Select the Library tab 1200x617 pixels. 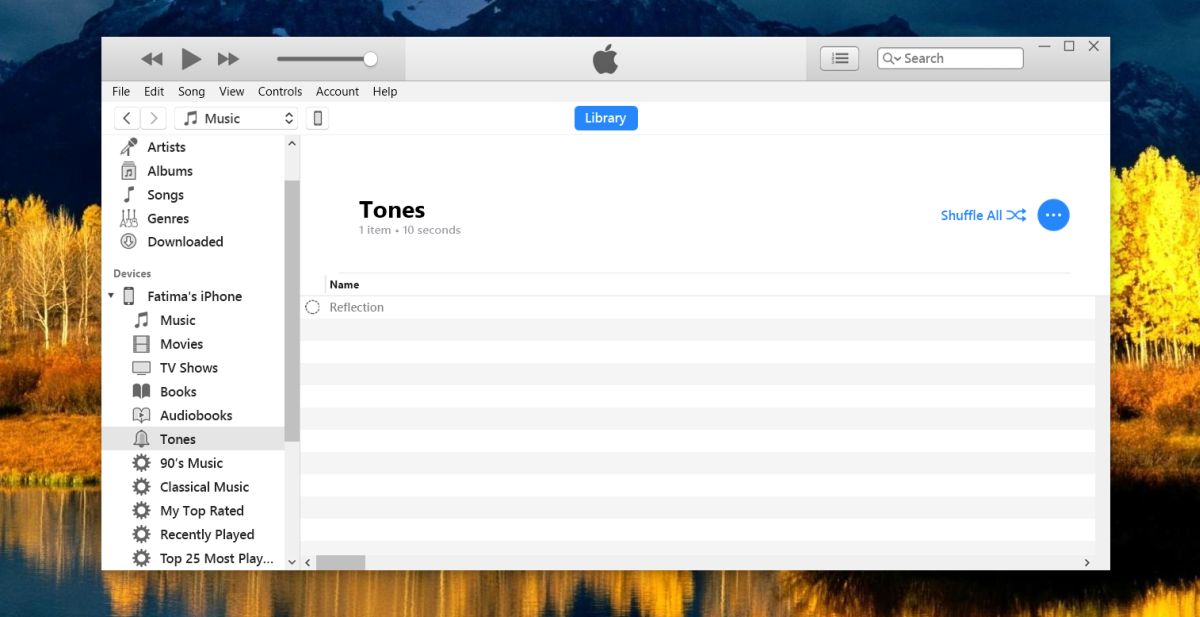(x=605, y=118)
